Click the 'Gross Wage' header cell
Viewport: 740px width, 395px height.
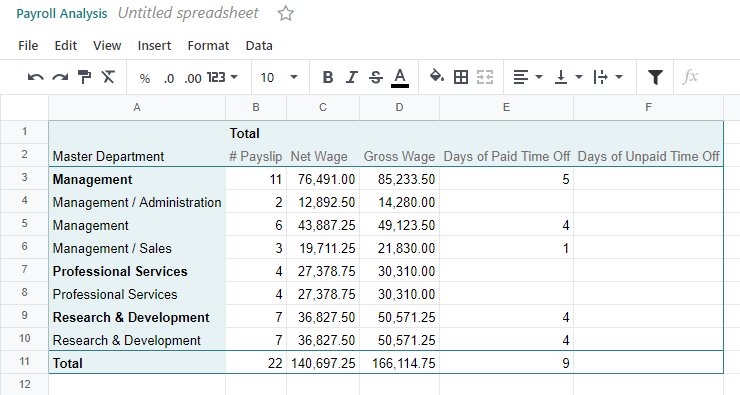tap(399, 156)
